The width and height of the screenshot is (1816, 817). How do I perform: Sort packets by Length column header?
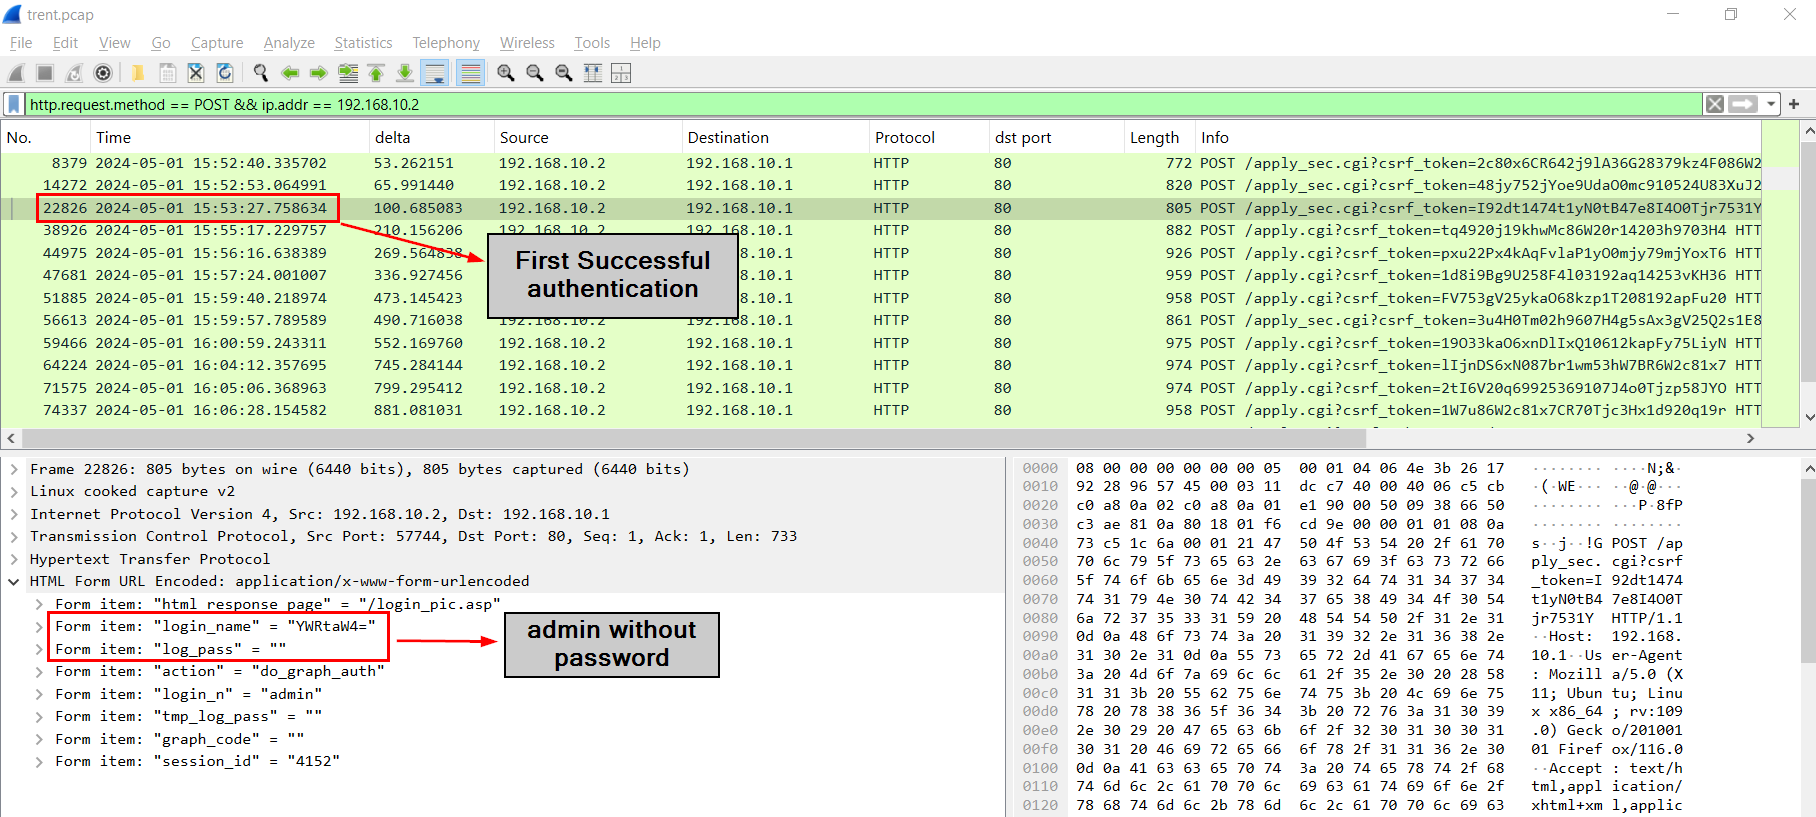point(1159,137)
